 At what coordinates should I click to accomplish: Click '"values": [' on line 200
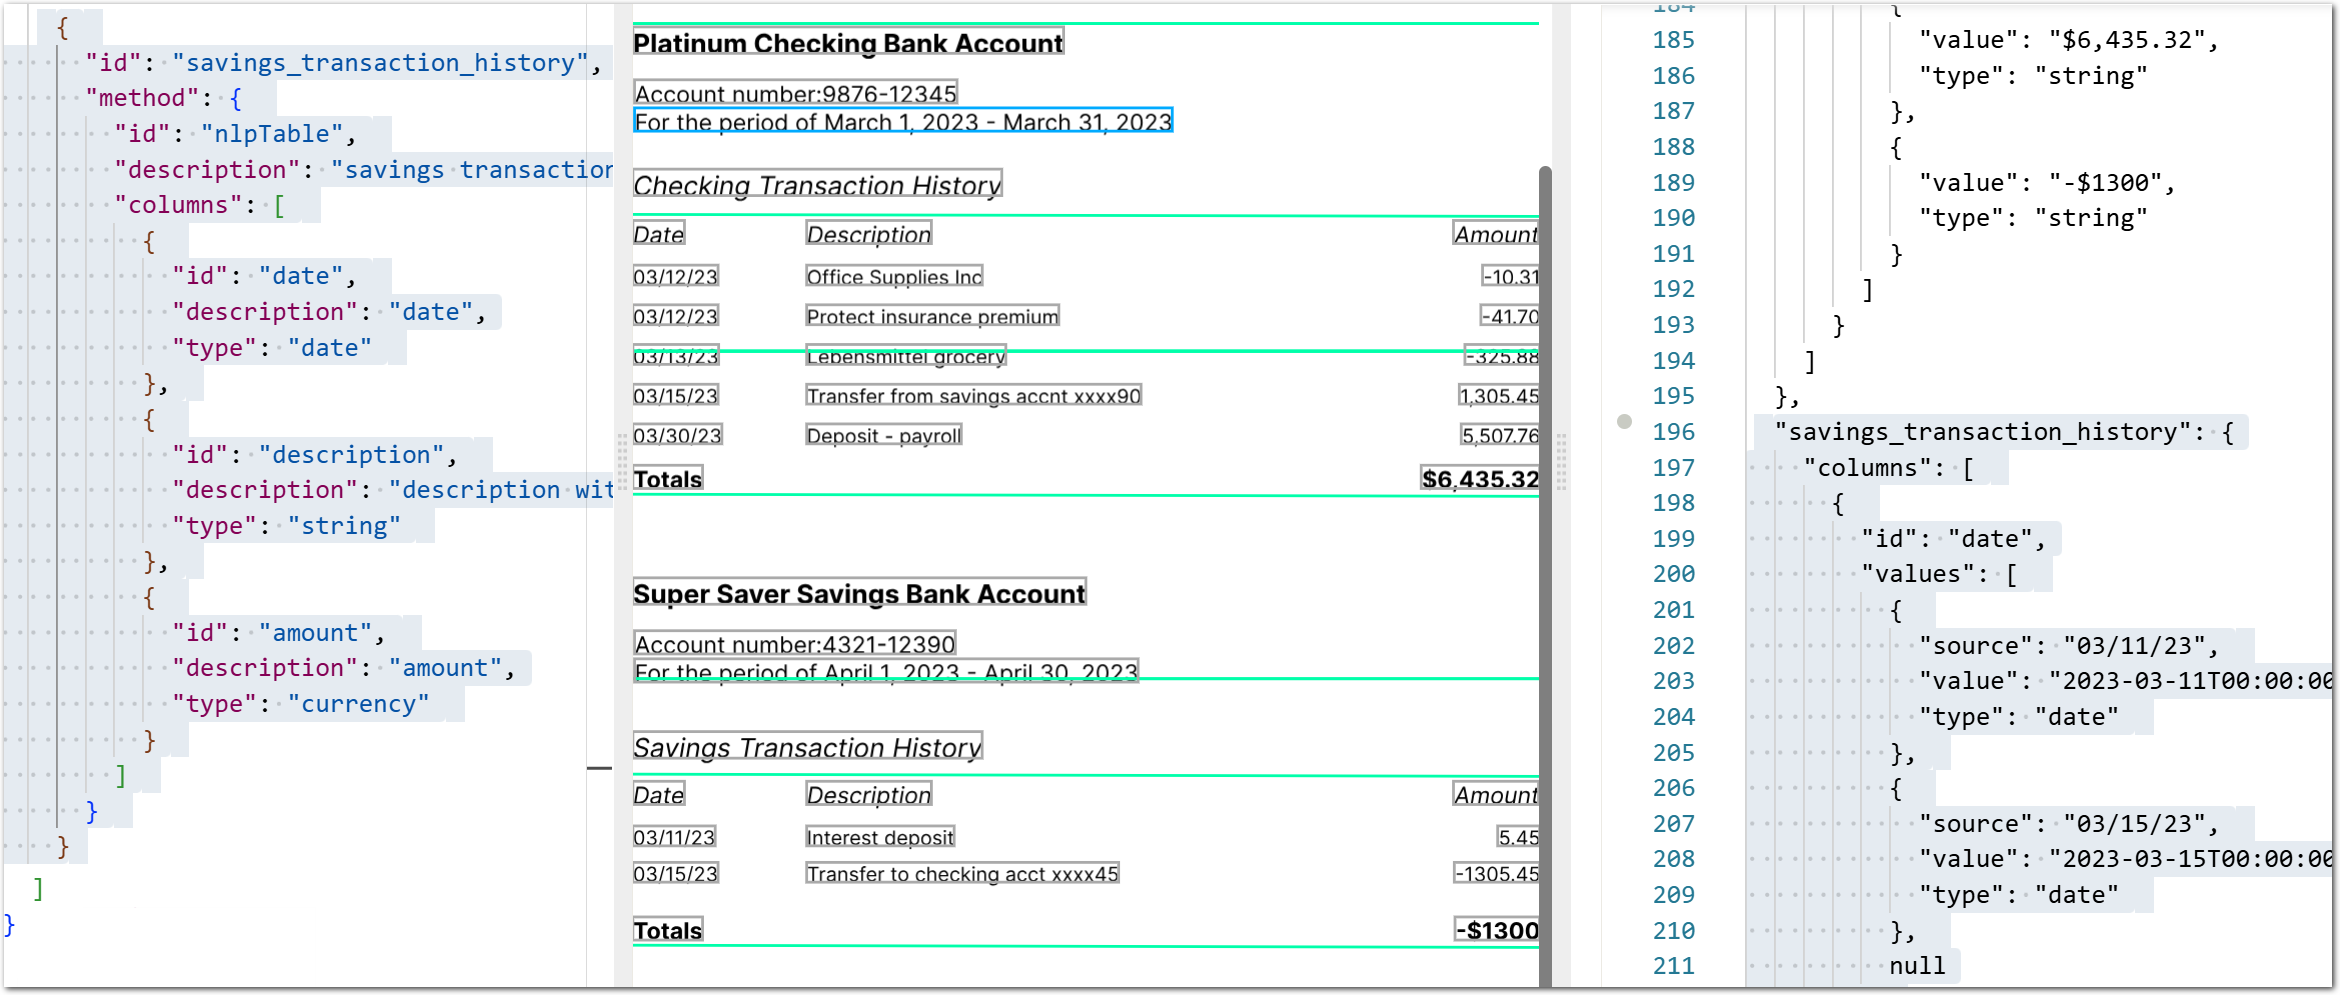pos(1939,574)
